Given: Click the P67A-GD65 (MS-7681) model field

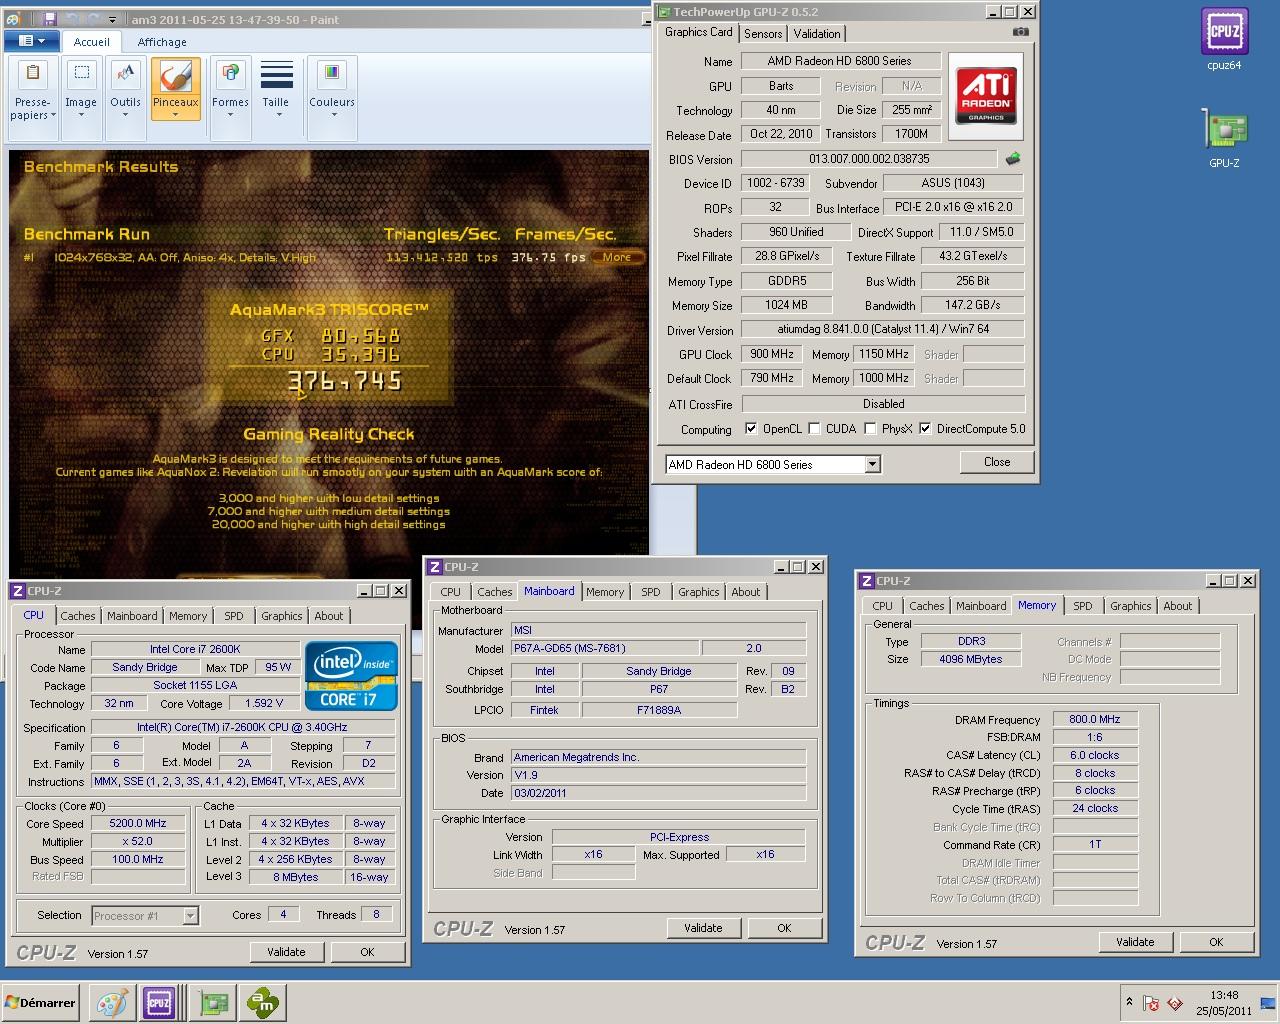Looking at the screenshot, I should pyautogui.click(x=605, y=649).
